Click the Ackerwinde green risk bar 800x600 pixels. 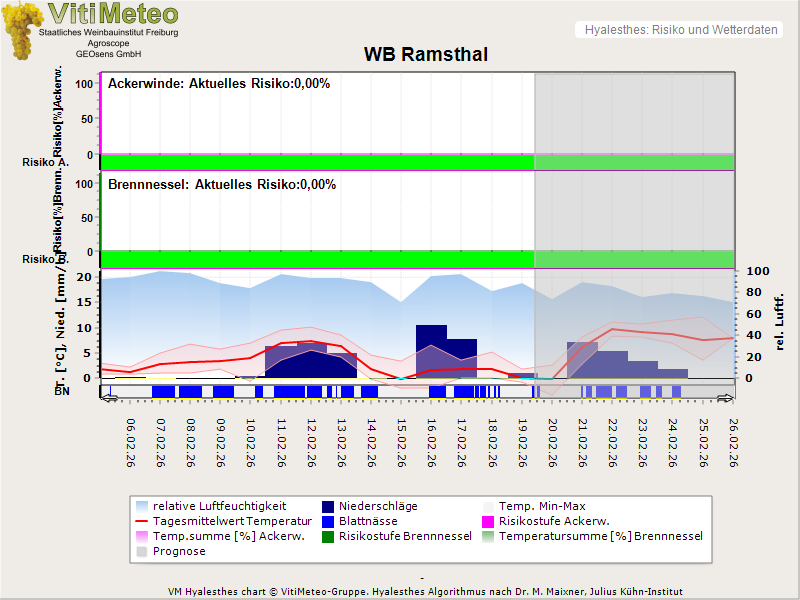(x=317, y=162)
